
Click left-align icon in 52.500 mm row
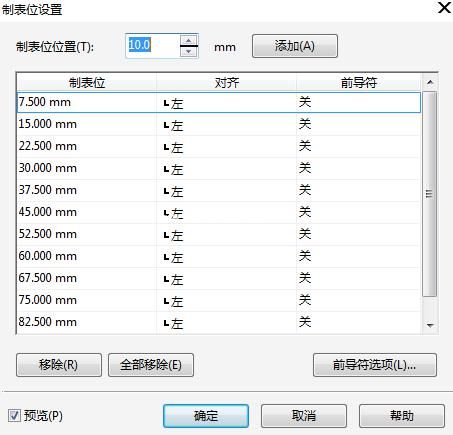point(166,236)
